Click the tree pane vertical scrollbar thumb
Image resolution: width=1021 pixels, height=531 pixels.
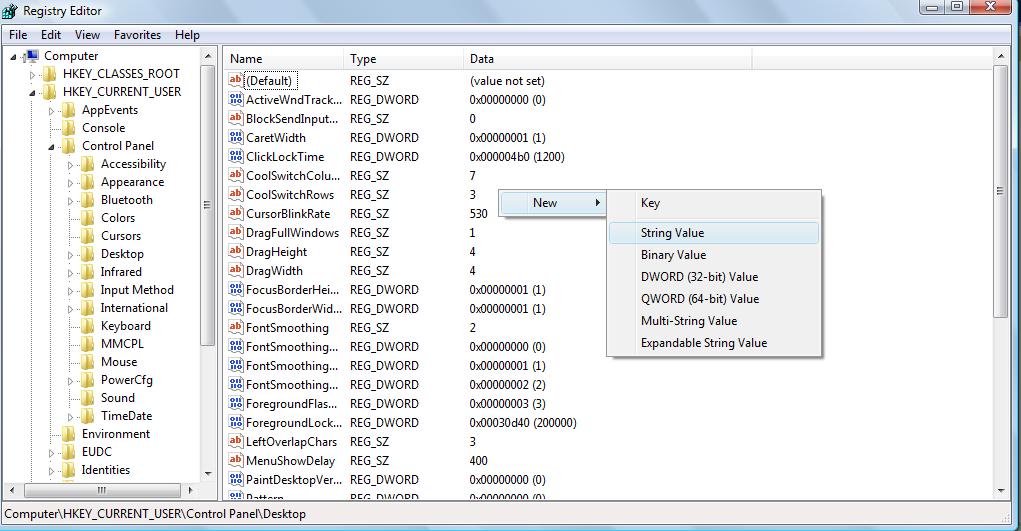click(x=207, y=205)
